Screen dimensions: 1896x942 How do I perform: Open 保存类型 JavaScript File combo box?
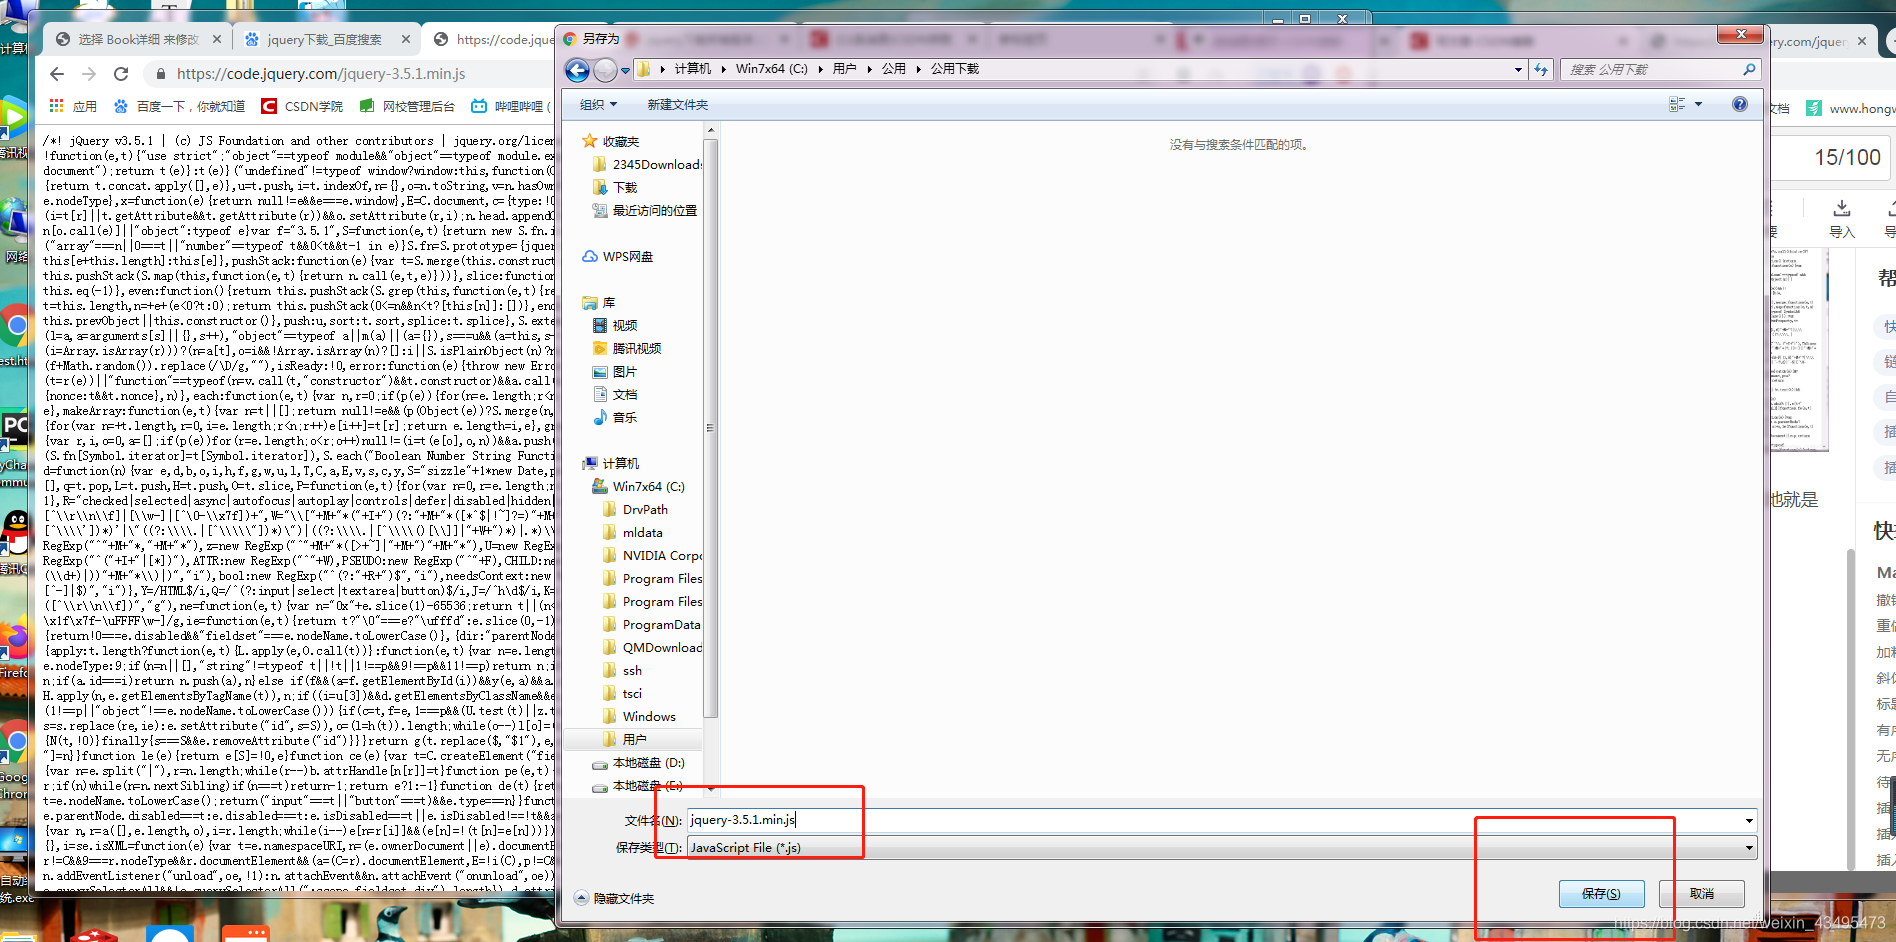[1222, 848]
